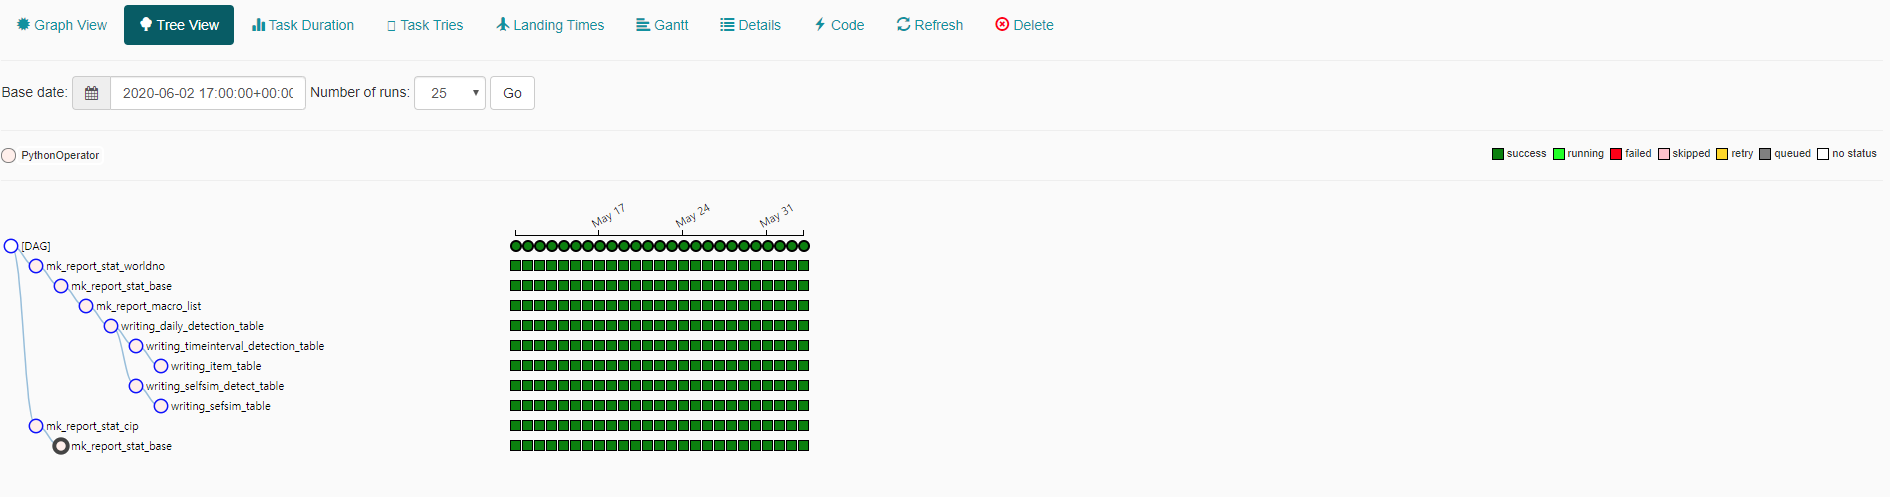1890x497 pixels.
Task: Click the writing_item_table label text
Action: [x=216, y=366]
